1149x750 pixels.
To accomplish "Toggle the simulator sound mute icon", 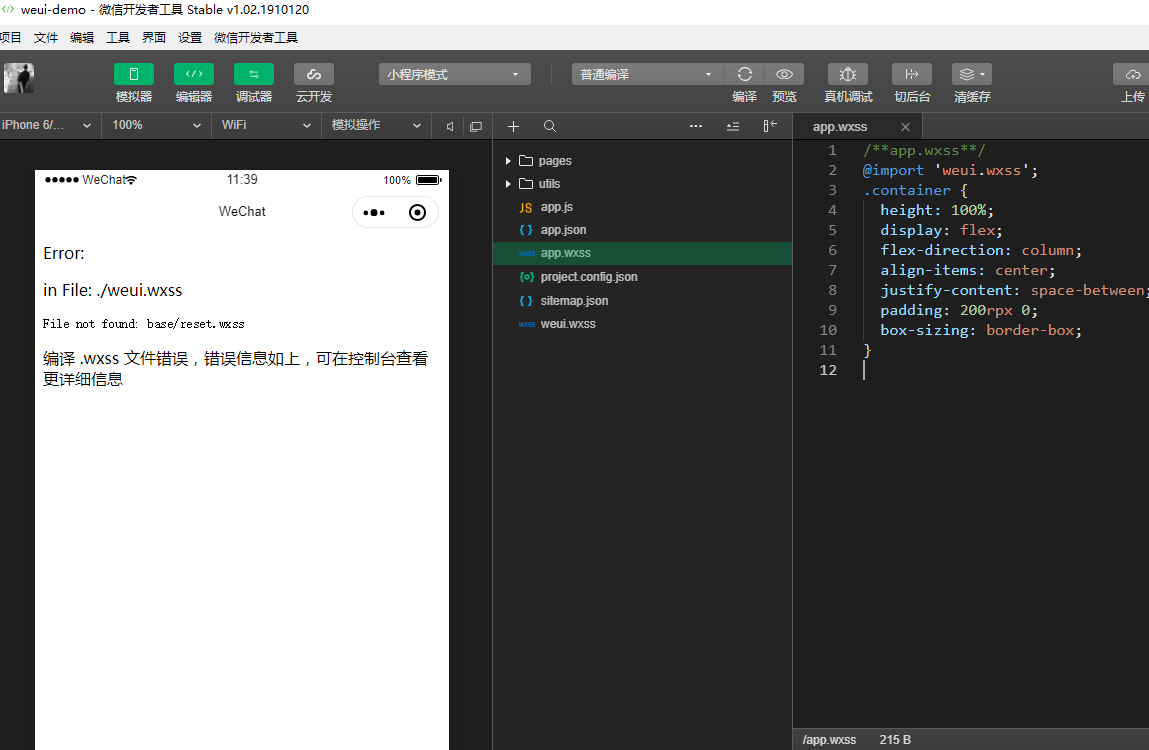I will pyautogui.click(x=450, y=126).
